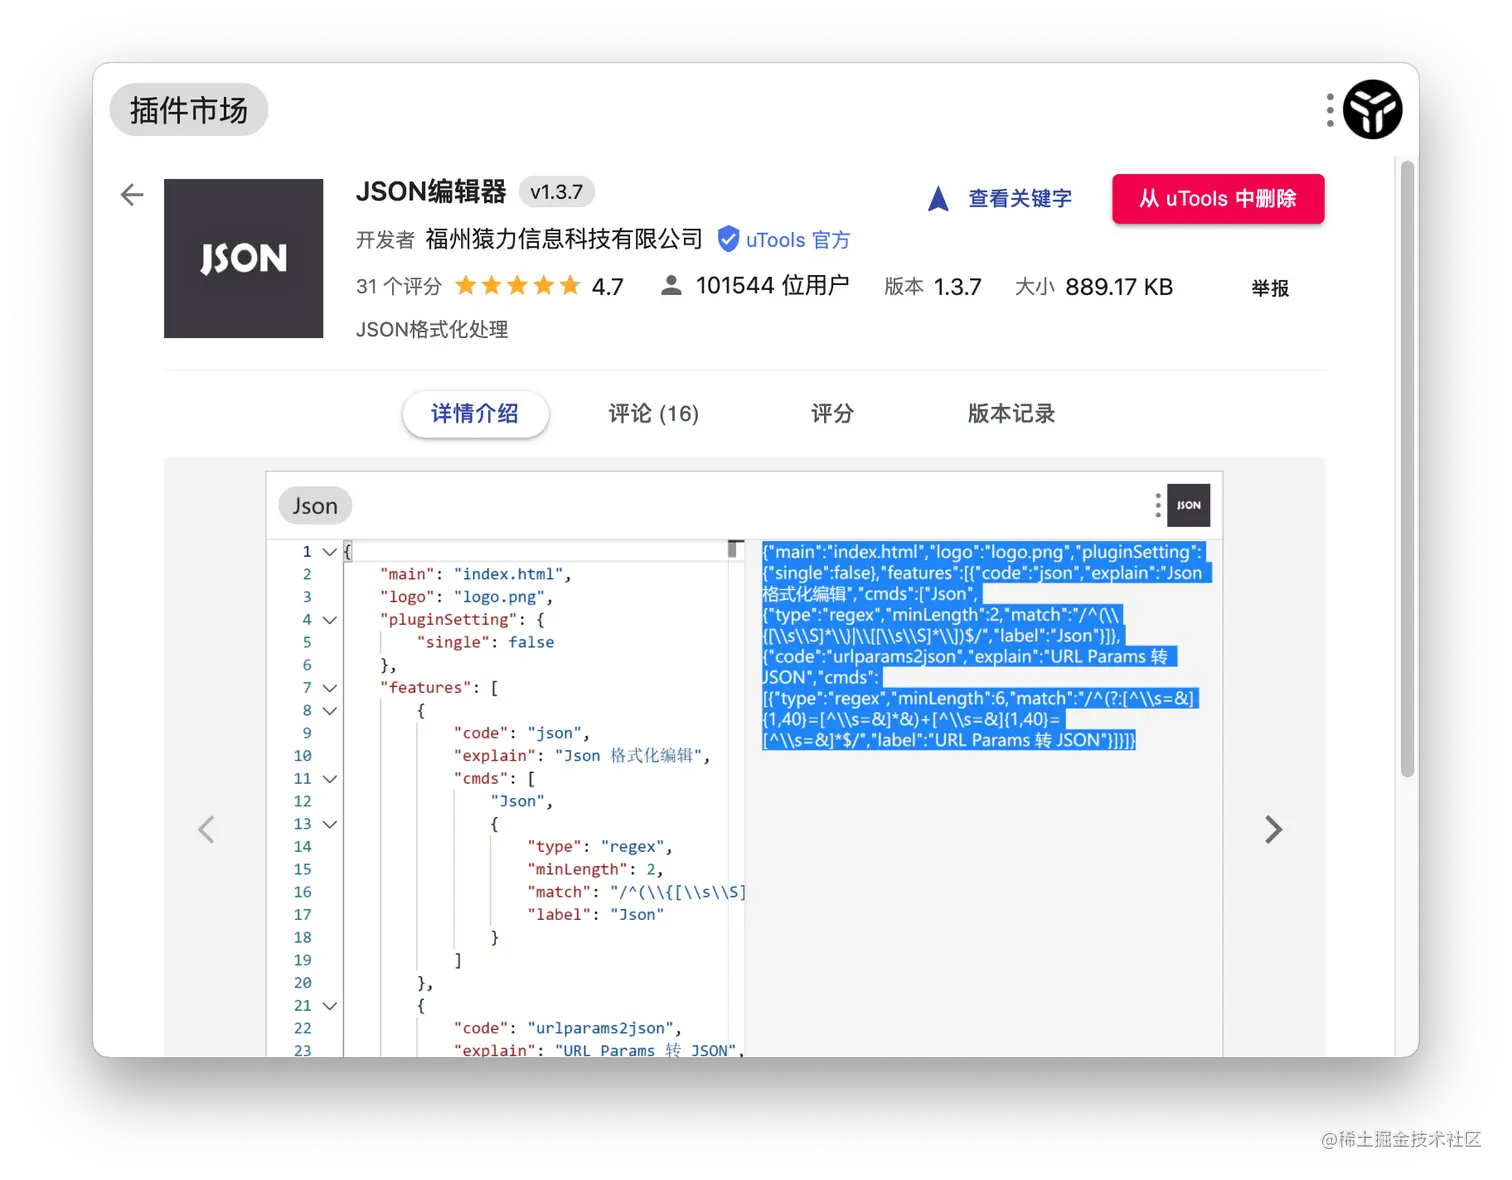The height and width of the screenshot is (1180, 1512).
Task: Click the "logo": "logo.png" line
Action: 466,597
